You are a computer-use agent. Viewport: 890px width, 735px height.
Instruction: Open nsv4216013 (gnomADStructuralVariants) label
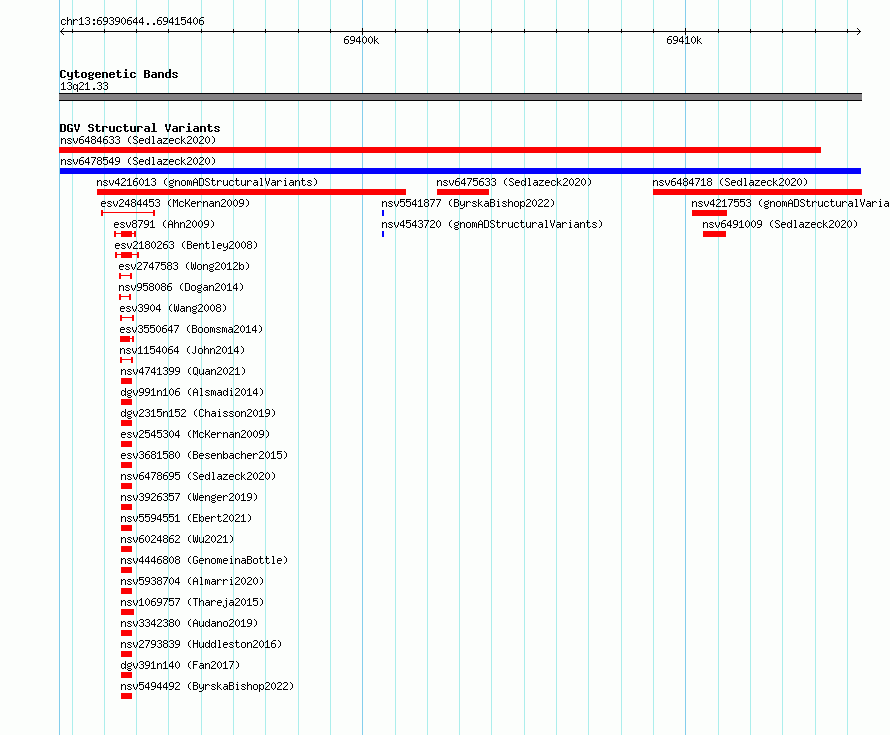coord(207,182)
